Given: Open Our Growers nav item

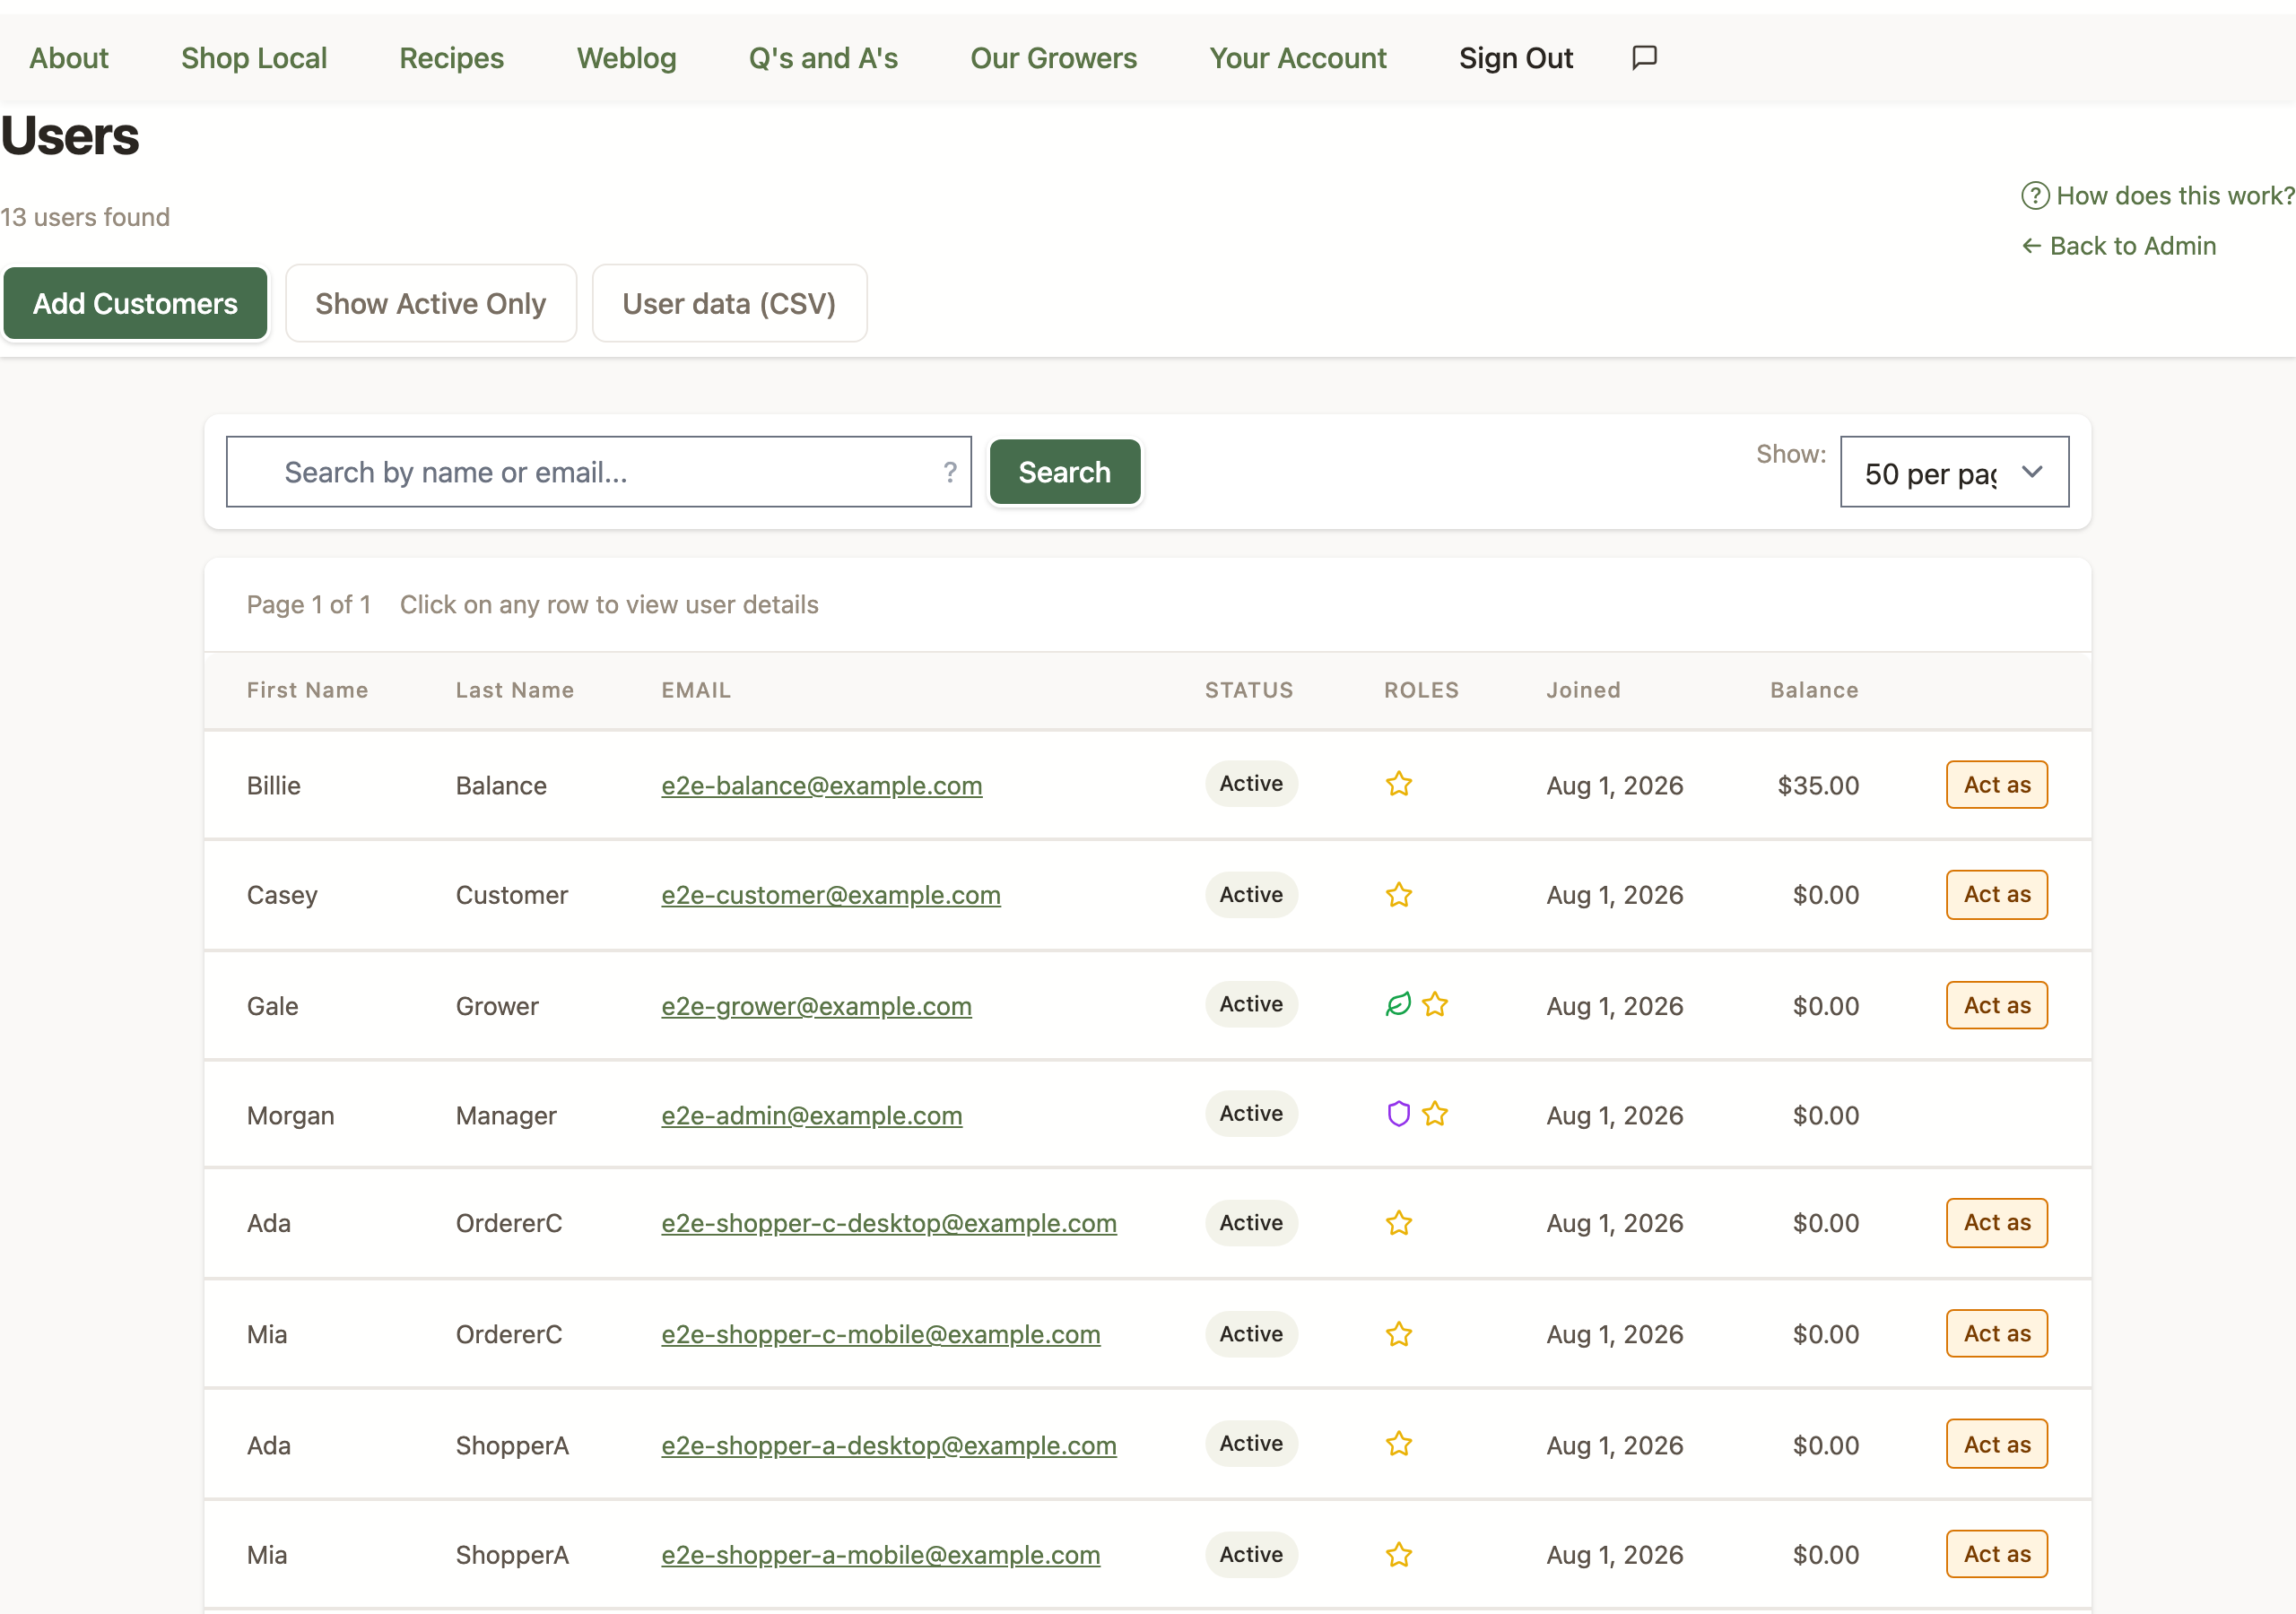Looking at the screenshot, I should tap(1053, 58).
